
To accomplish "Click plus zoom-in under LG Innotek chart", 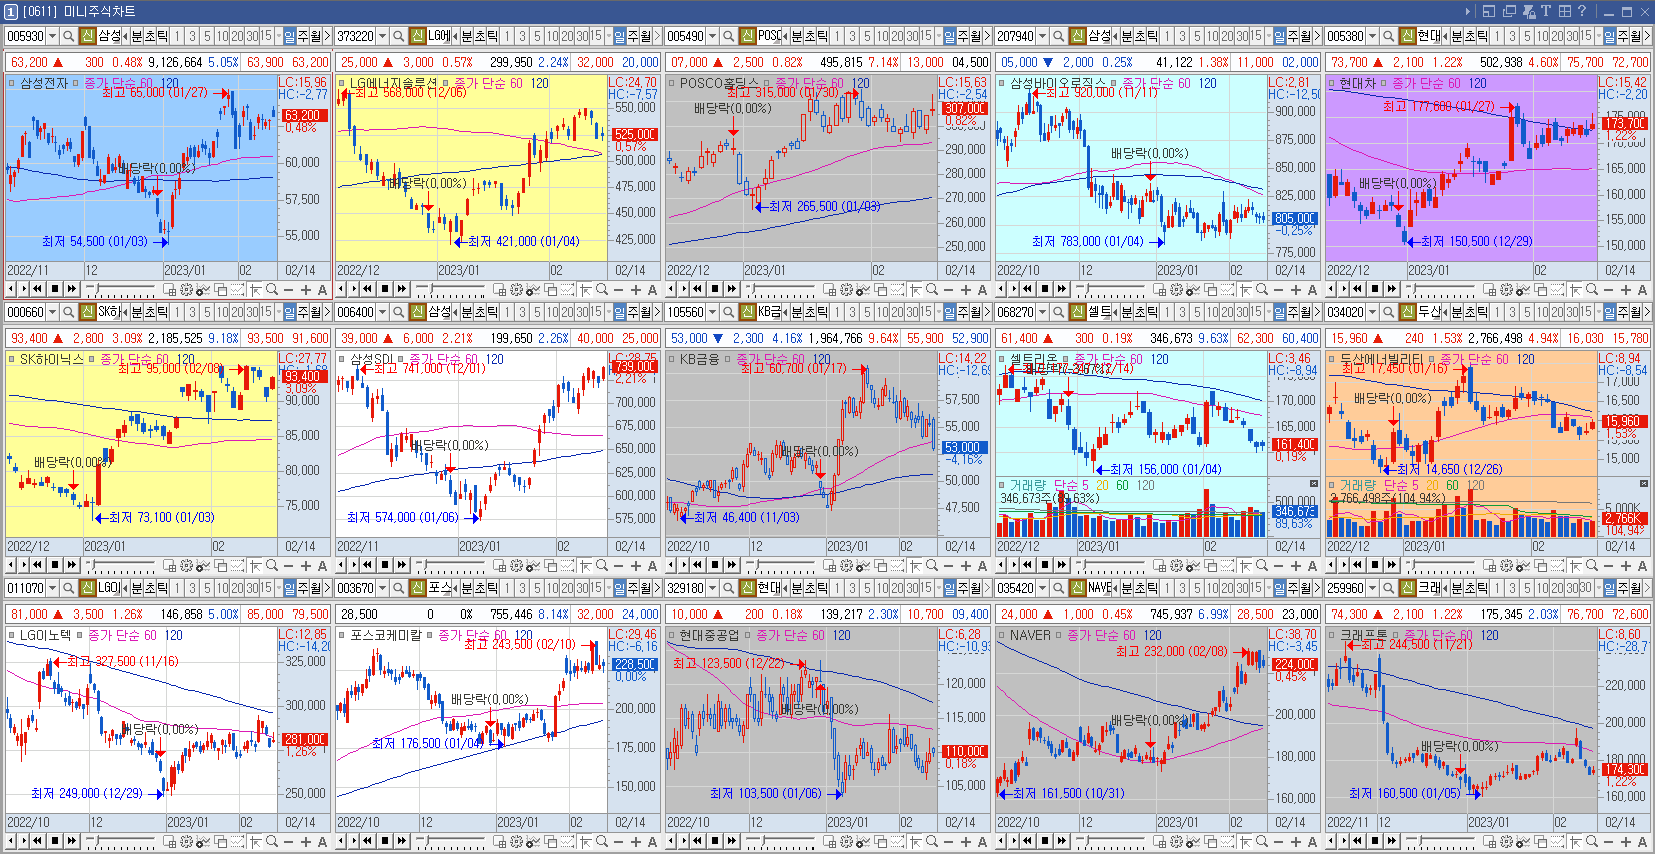I will point(305,841).
